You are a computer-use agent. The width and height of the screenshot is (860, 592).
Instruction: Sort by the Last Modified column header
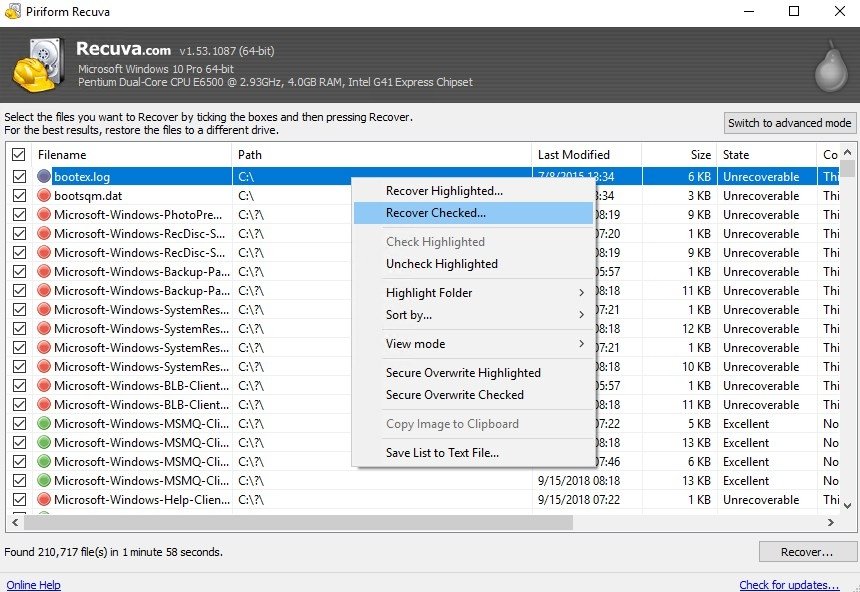point(586,155)
